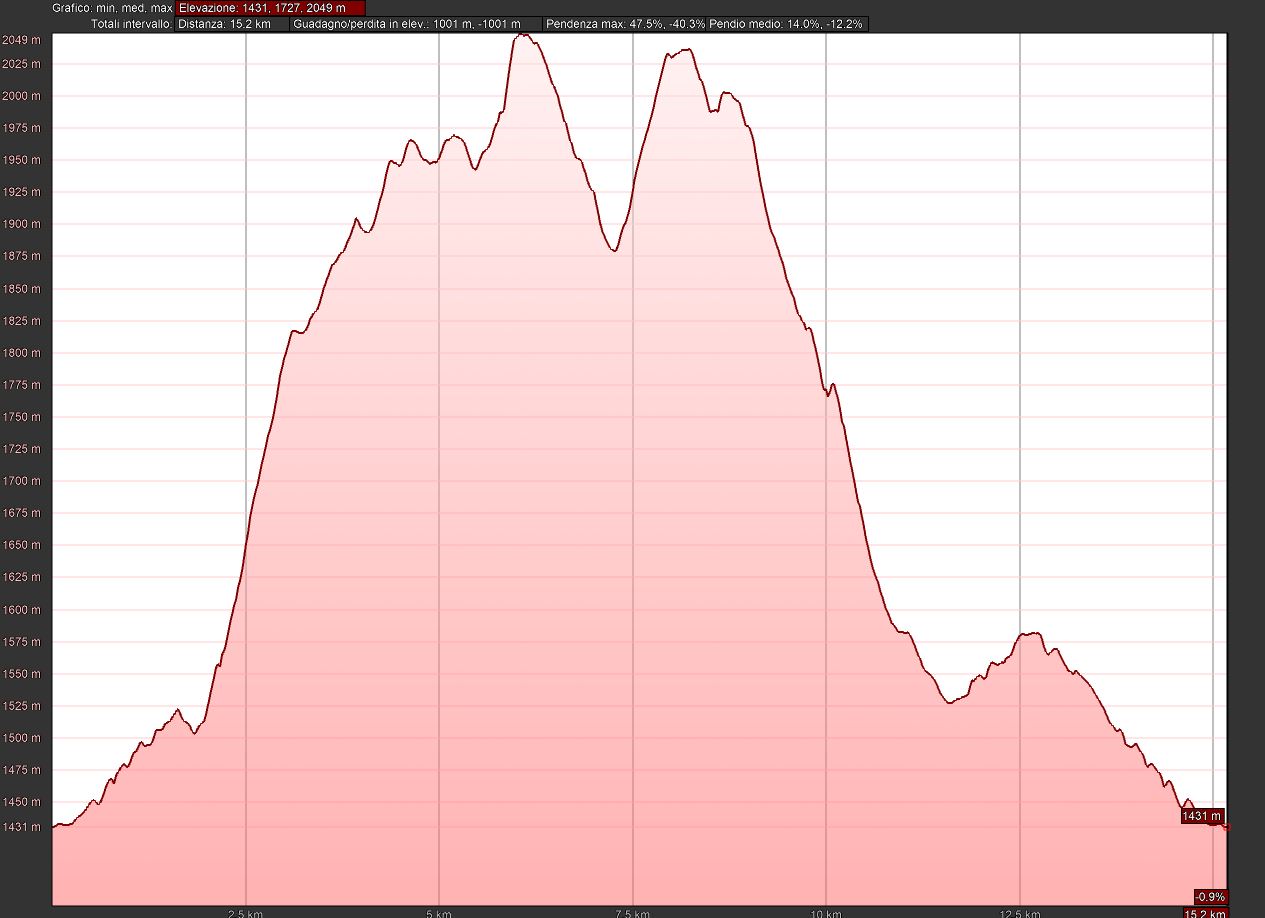Click the 1431 m y-axis label
1265x918 pixels.
click(21, 827)
